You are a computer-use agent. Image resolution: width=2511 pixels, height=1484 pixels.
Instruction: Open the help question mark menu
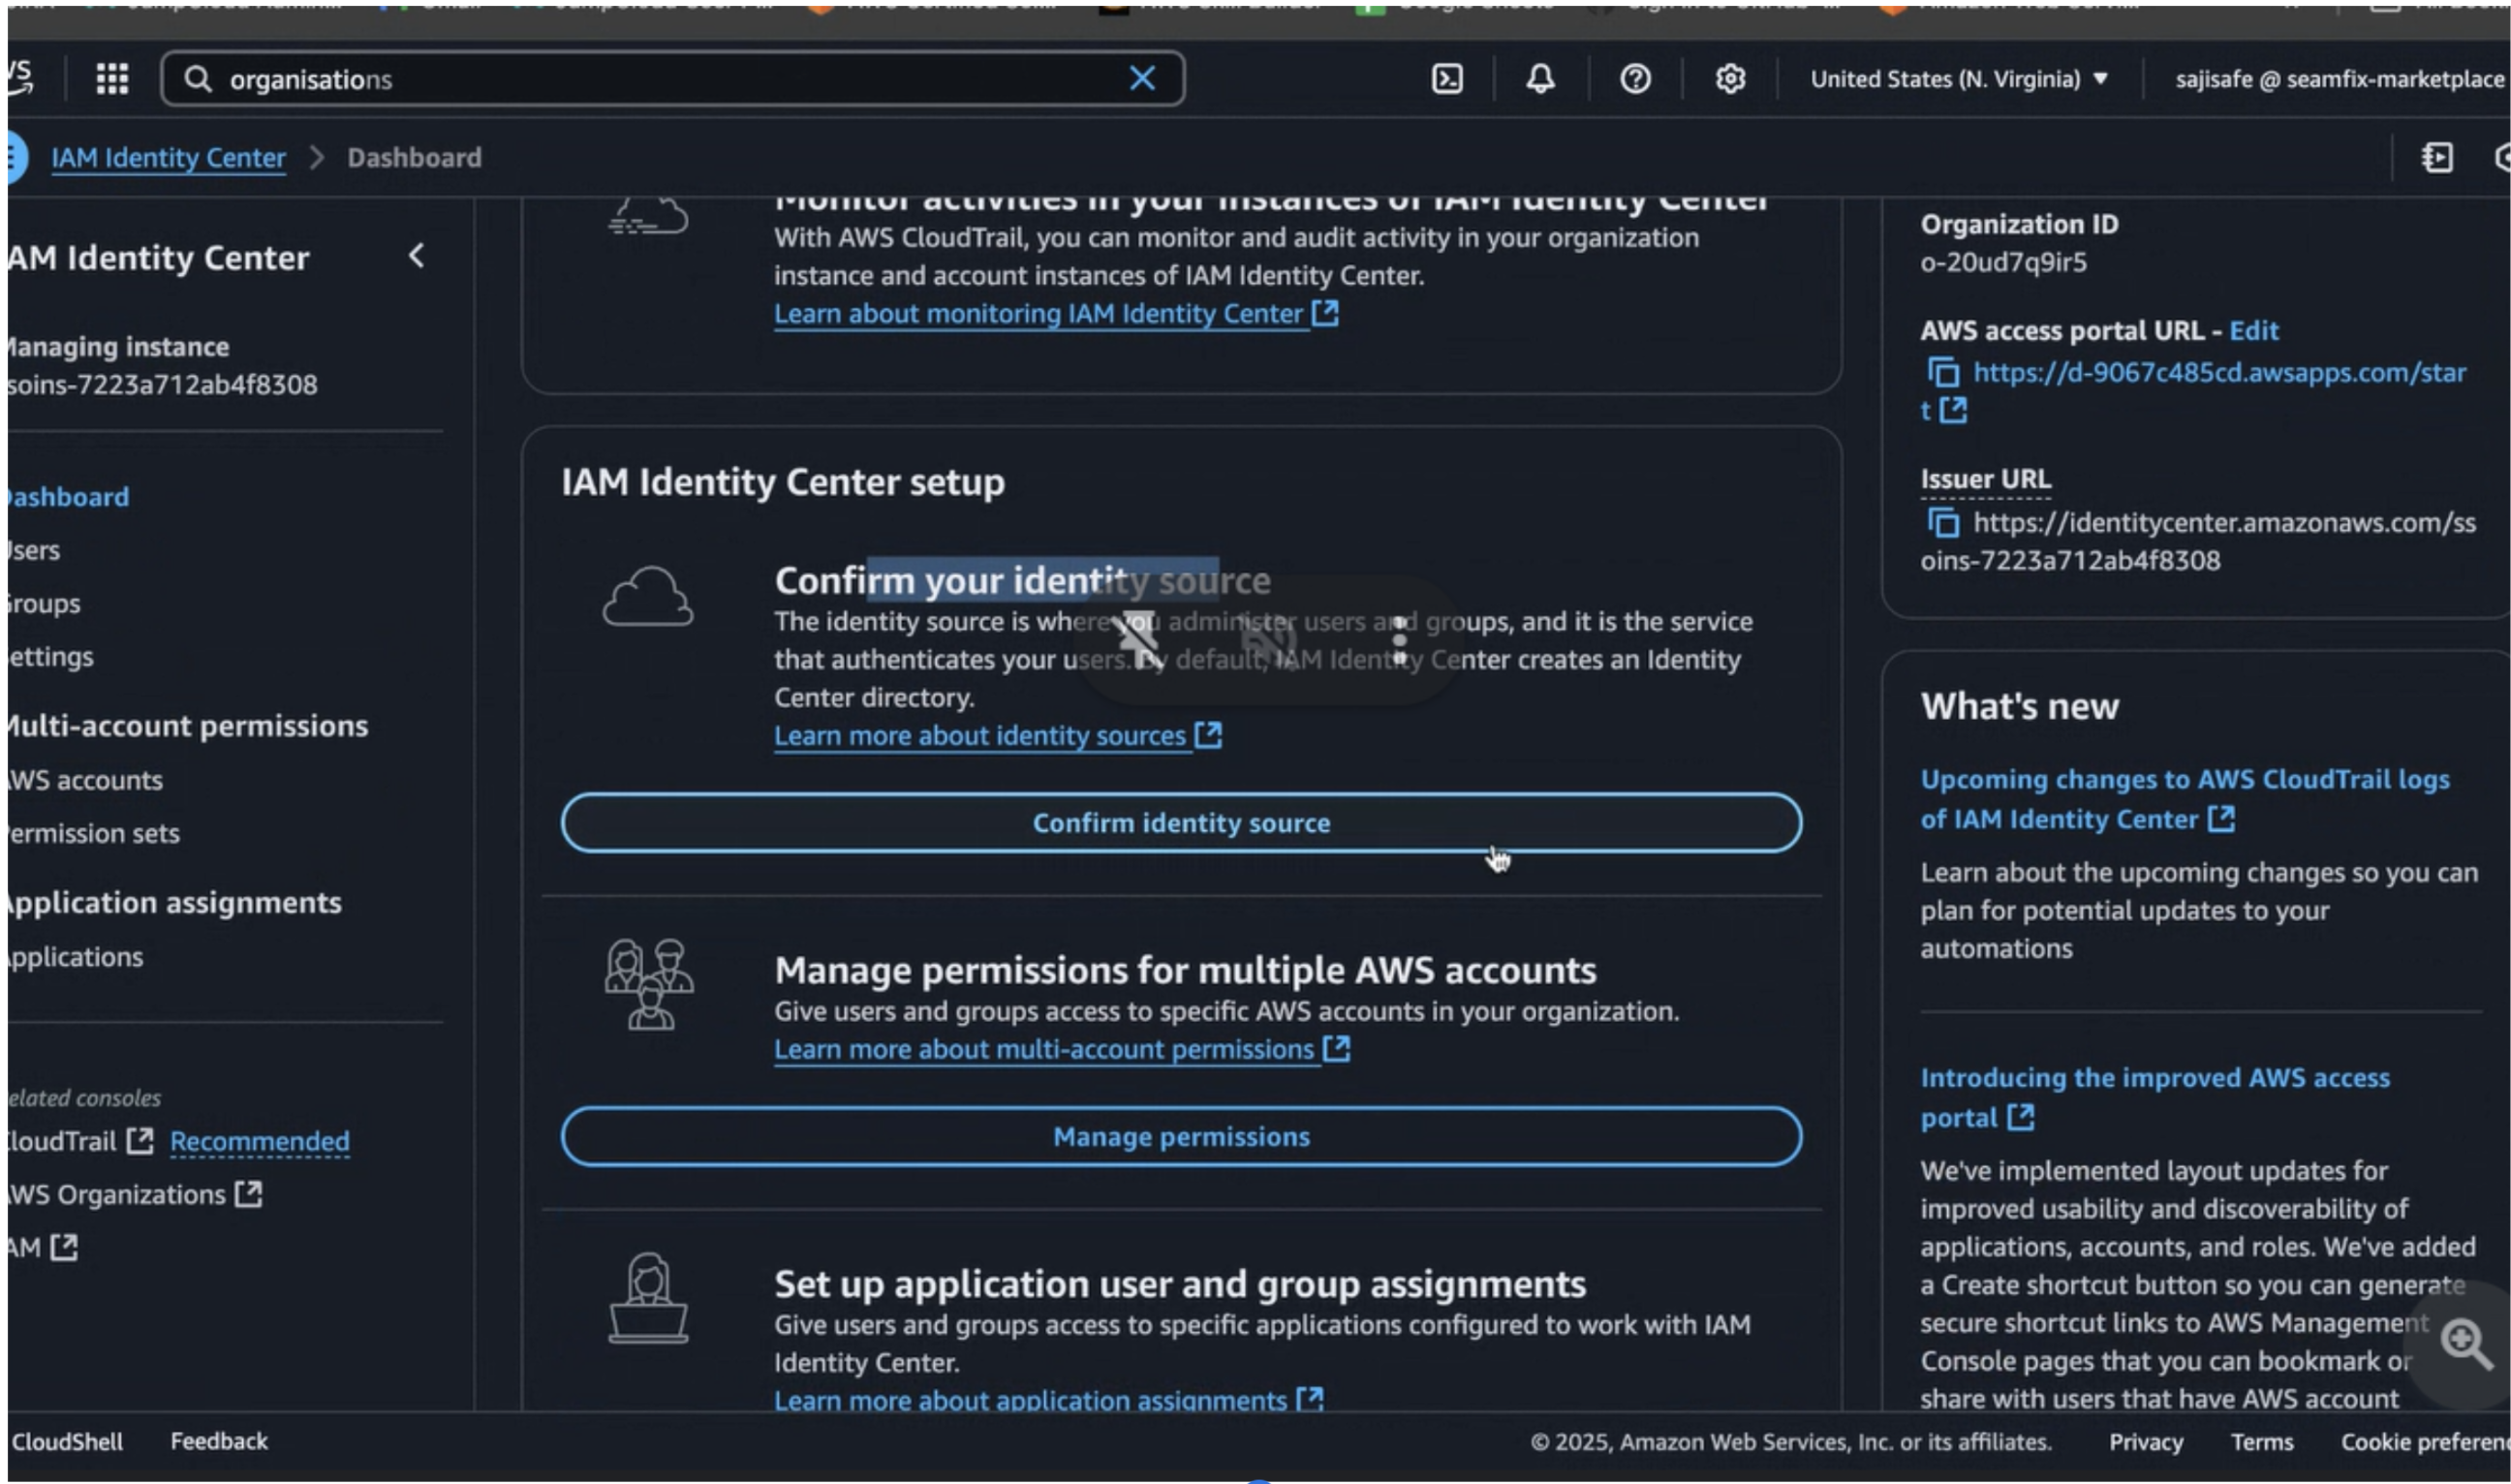1634,78
